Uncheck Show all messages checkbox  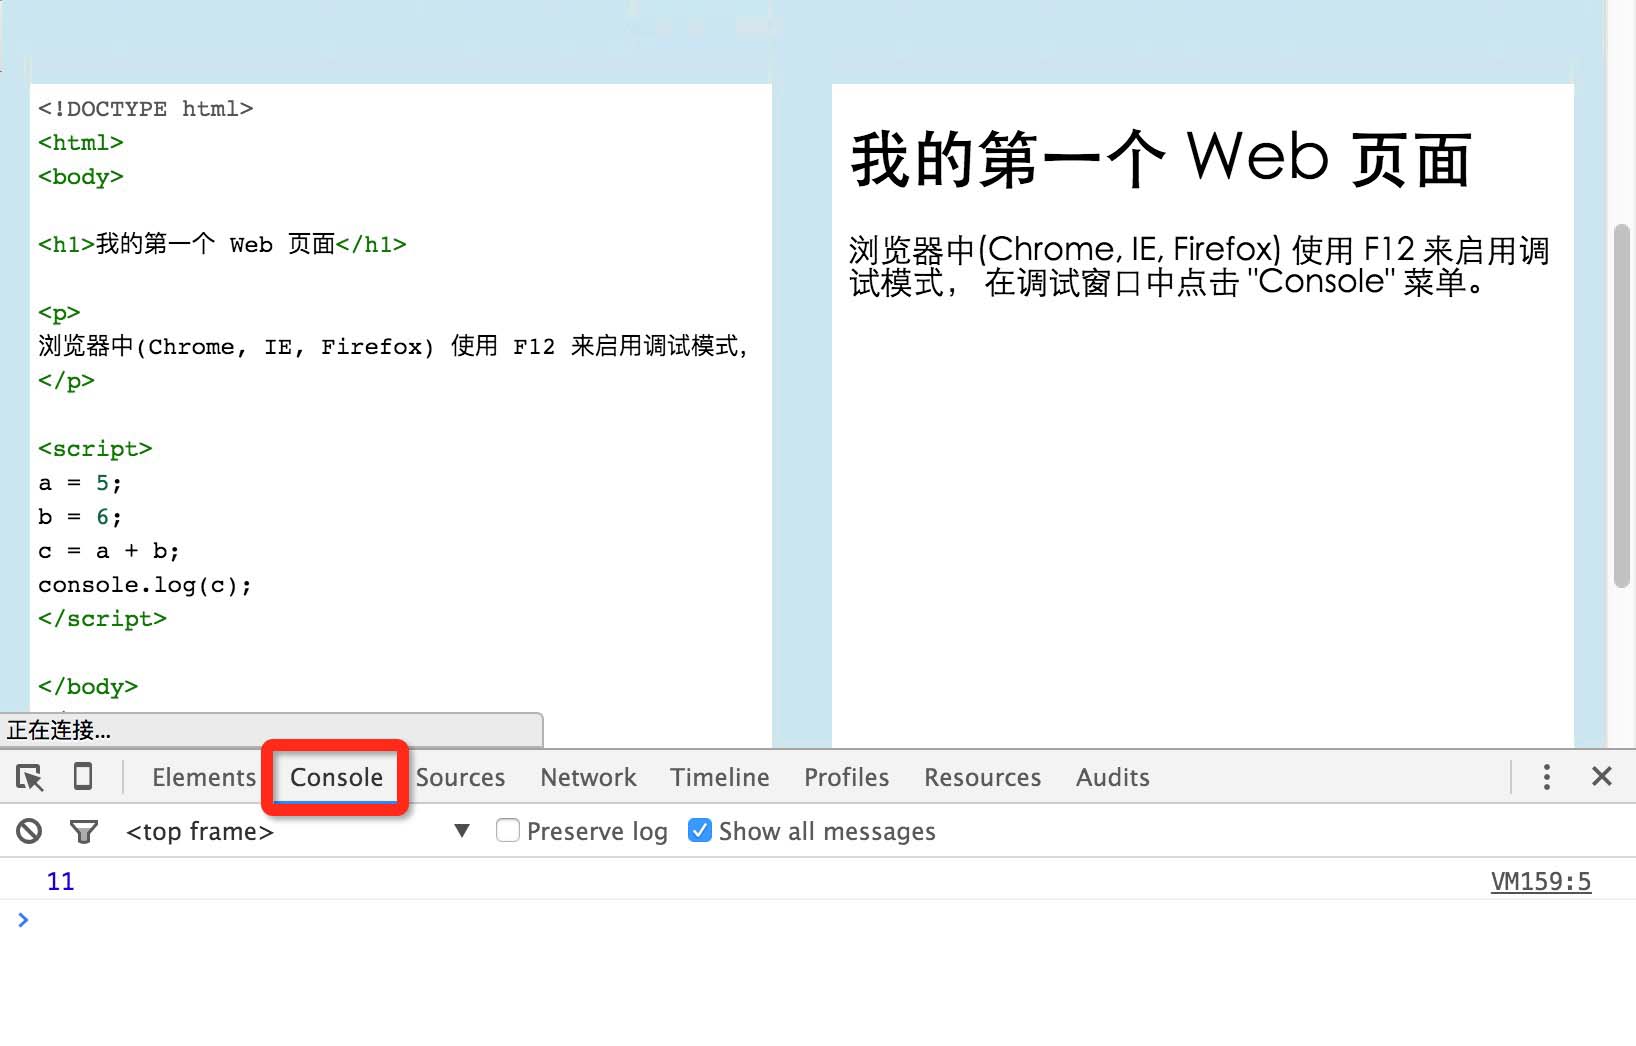700,830
